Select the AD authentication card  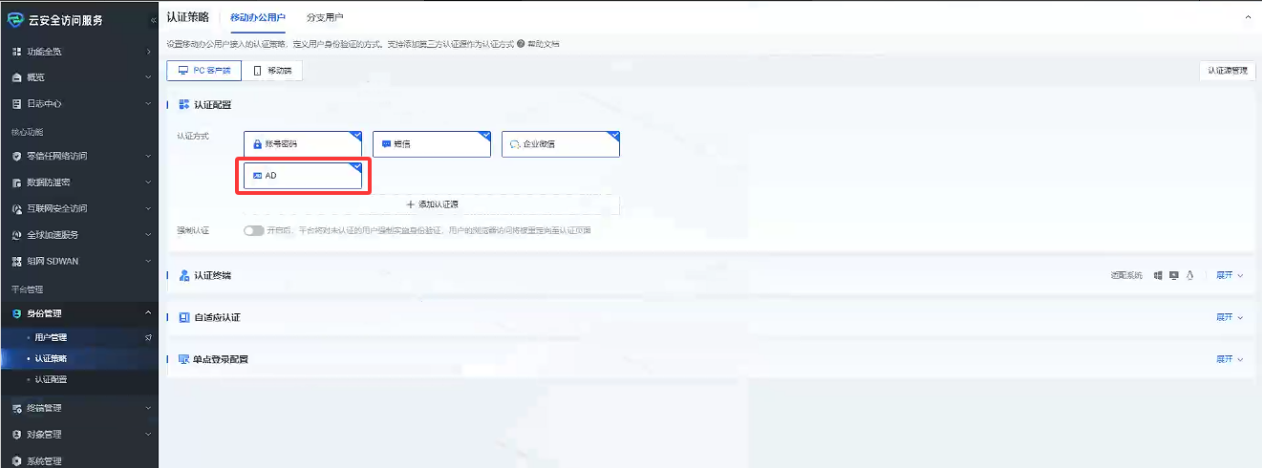(303, 175)
